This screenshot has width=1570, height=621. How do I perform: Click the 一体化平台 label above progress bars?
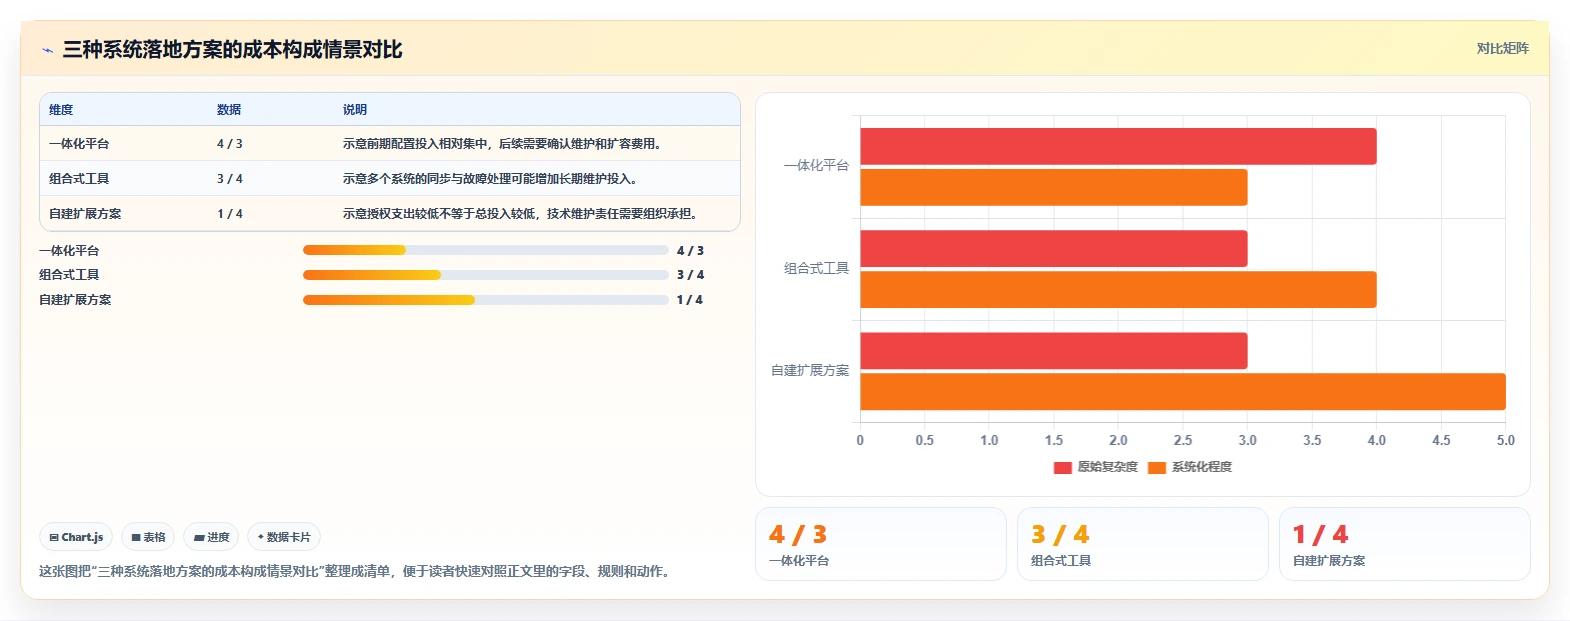pyautogui.click(x=69, y=251)
